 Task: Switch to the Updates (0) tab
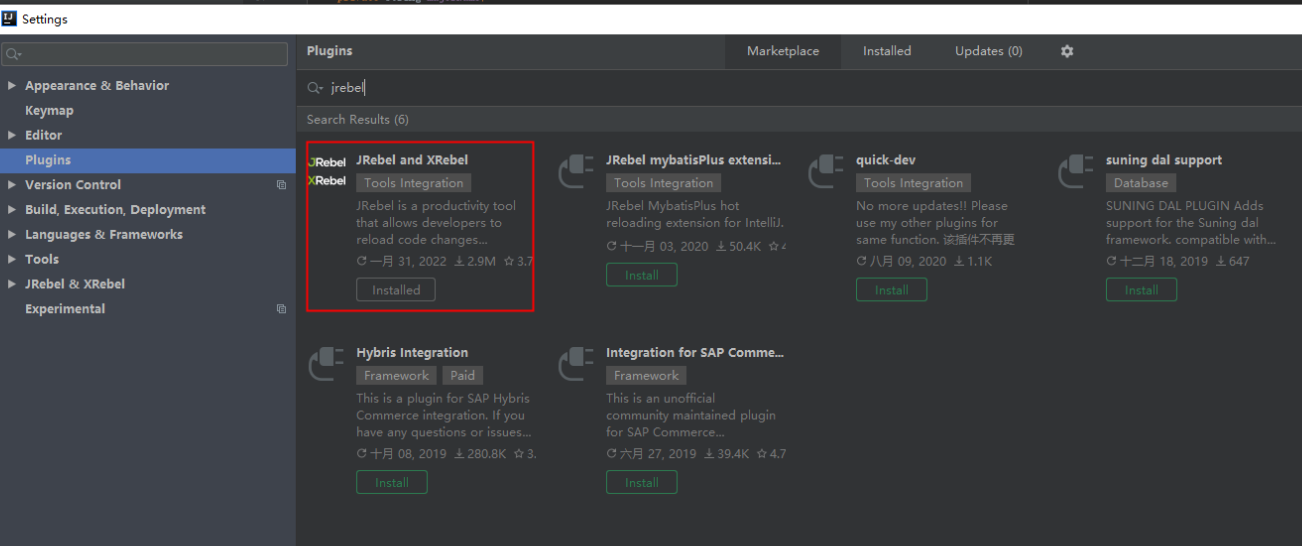(x=988, y=51)
